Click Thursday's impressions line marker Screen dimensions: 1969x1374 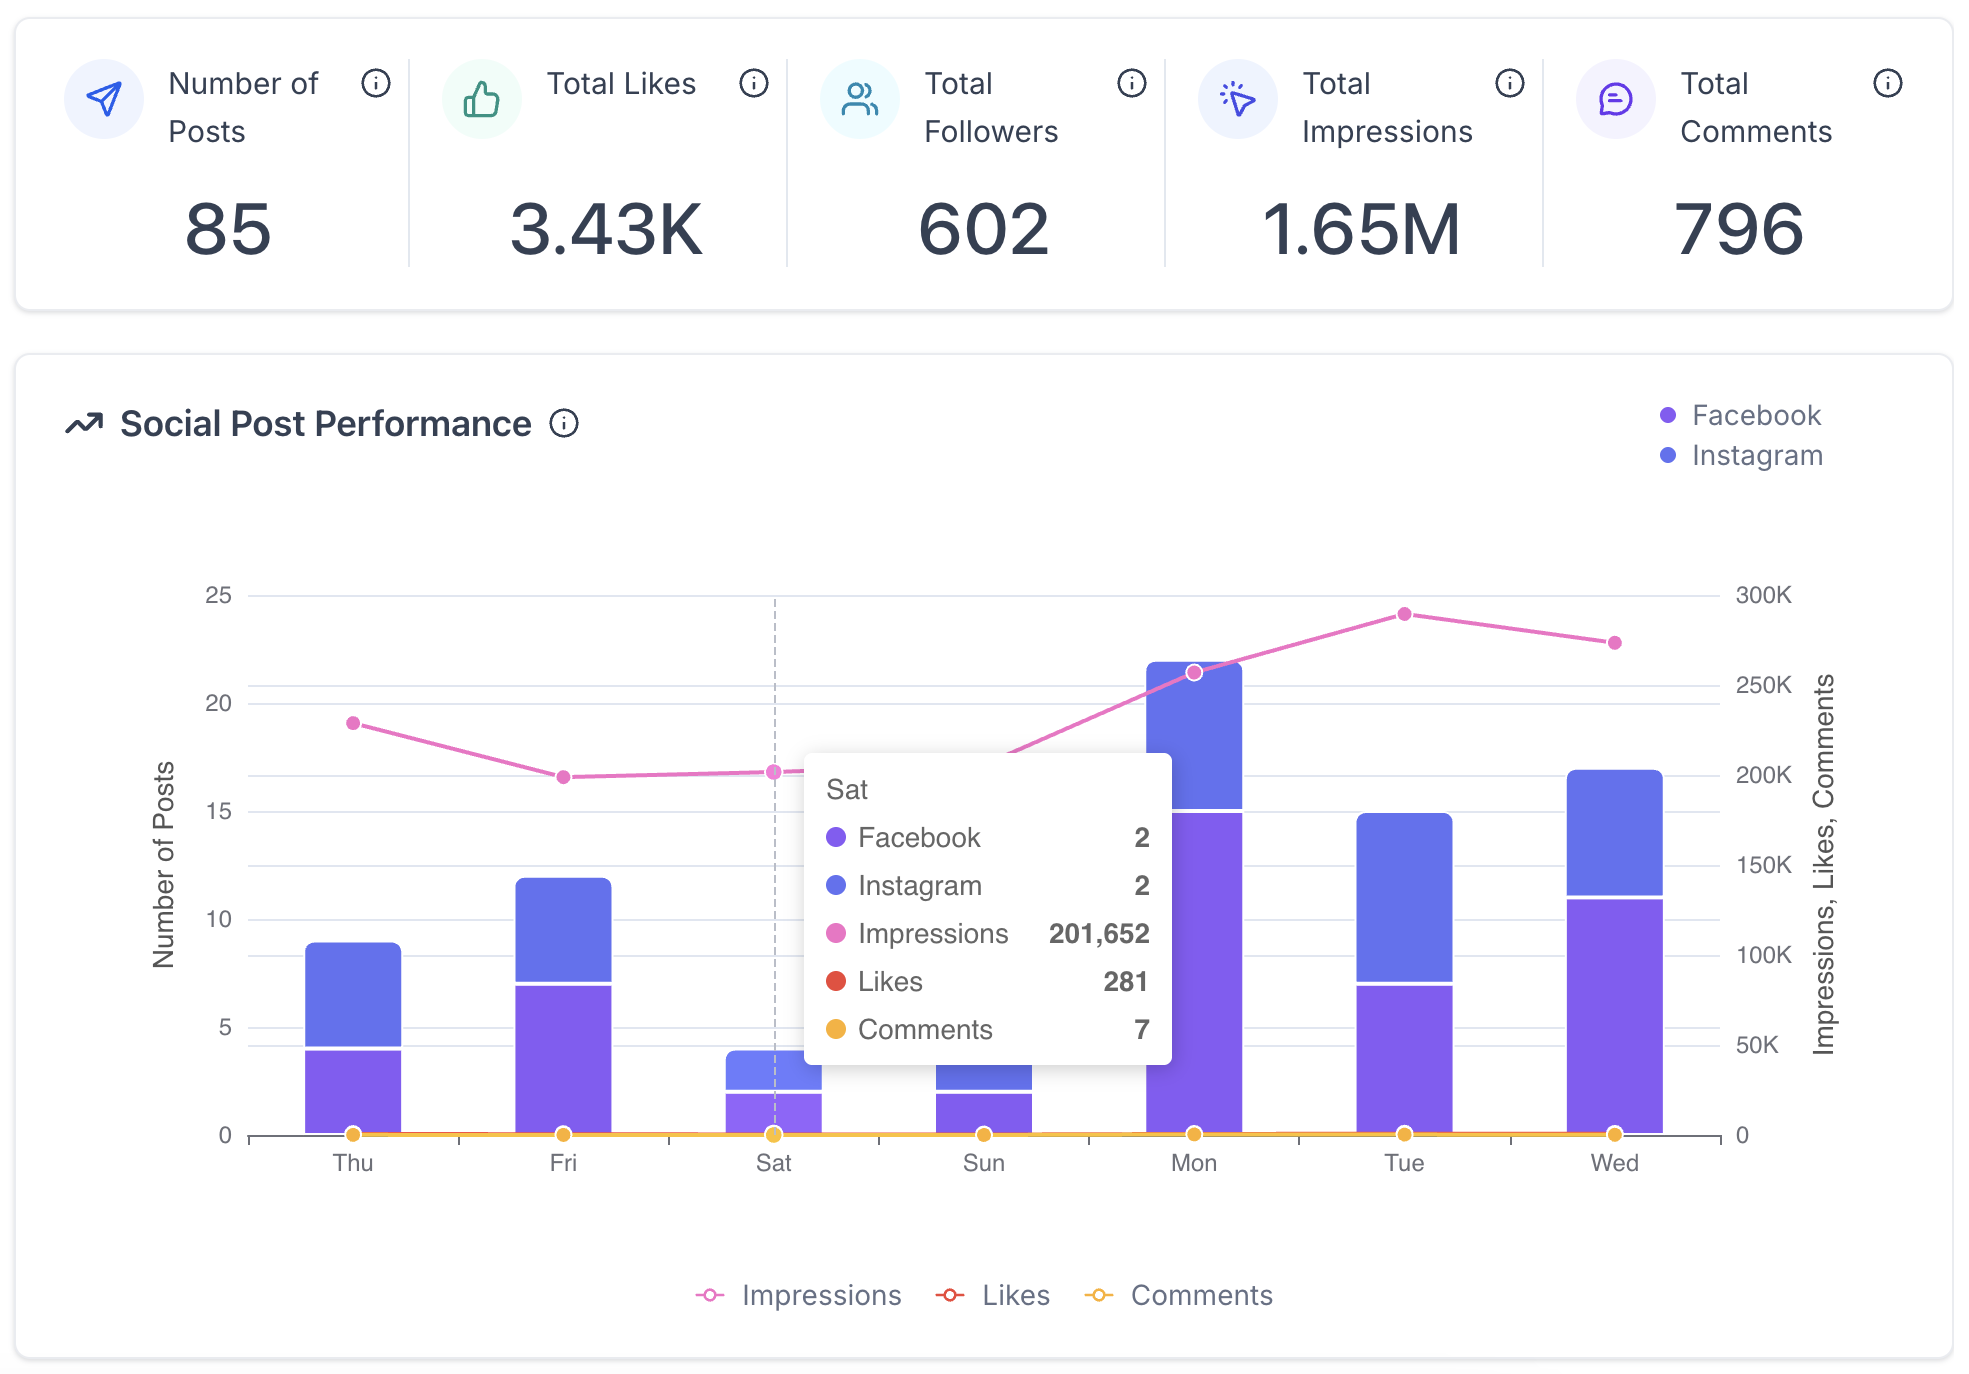[x=353, y=723]
